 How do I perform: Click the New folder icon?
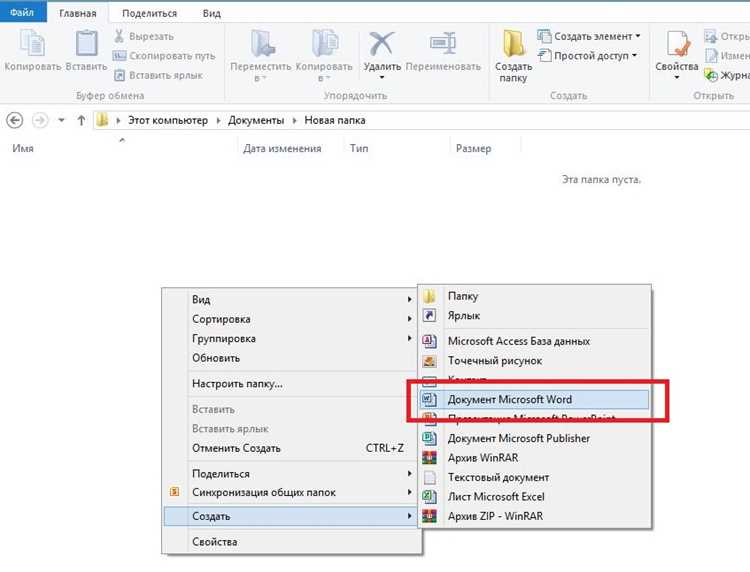[x=513, y=44]
